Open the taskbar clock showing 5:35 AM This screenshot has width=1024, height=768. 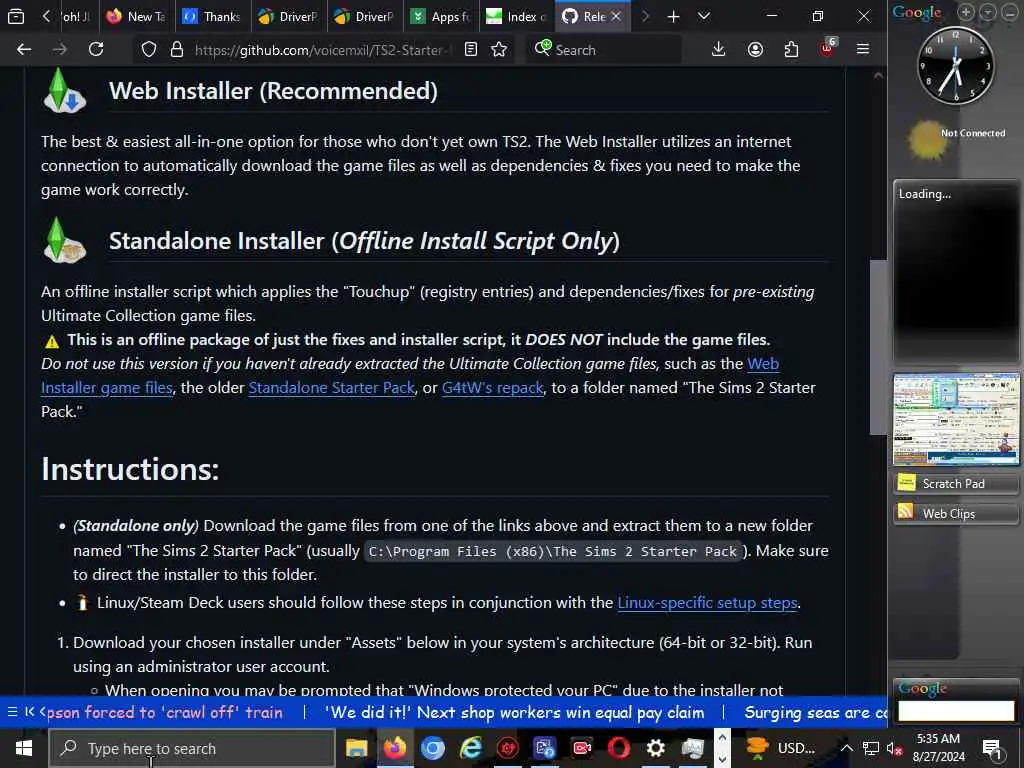pos(938,748)
